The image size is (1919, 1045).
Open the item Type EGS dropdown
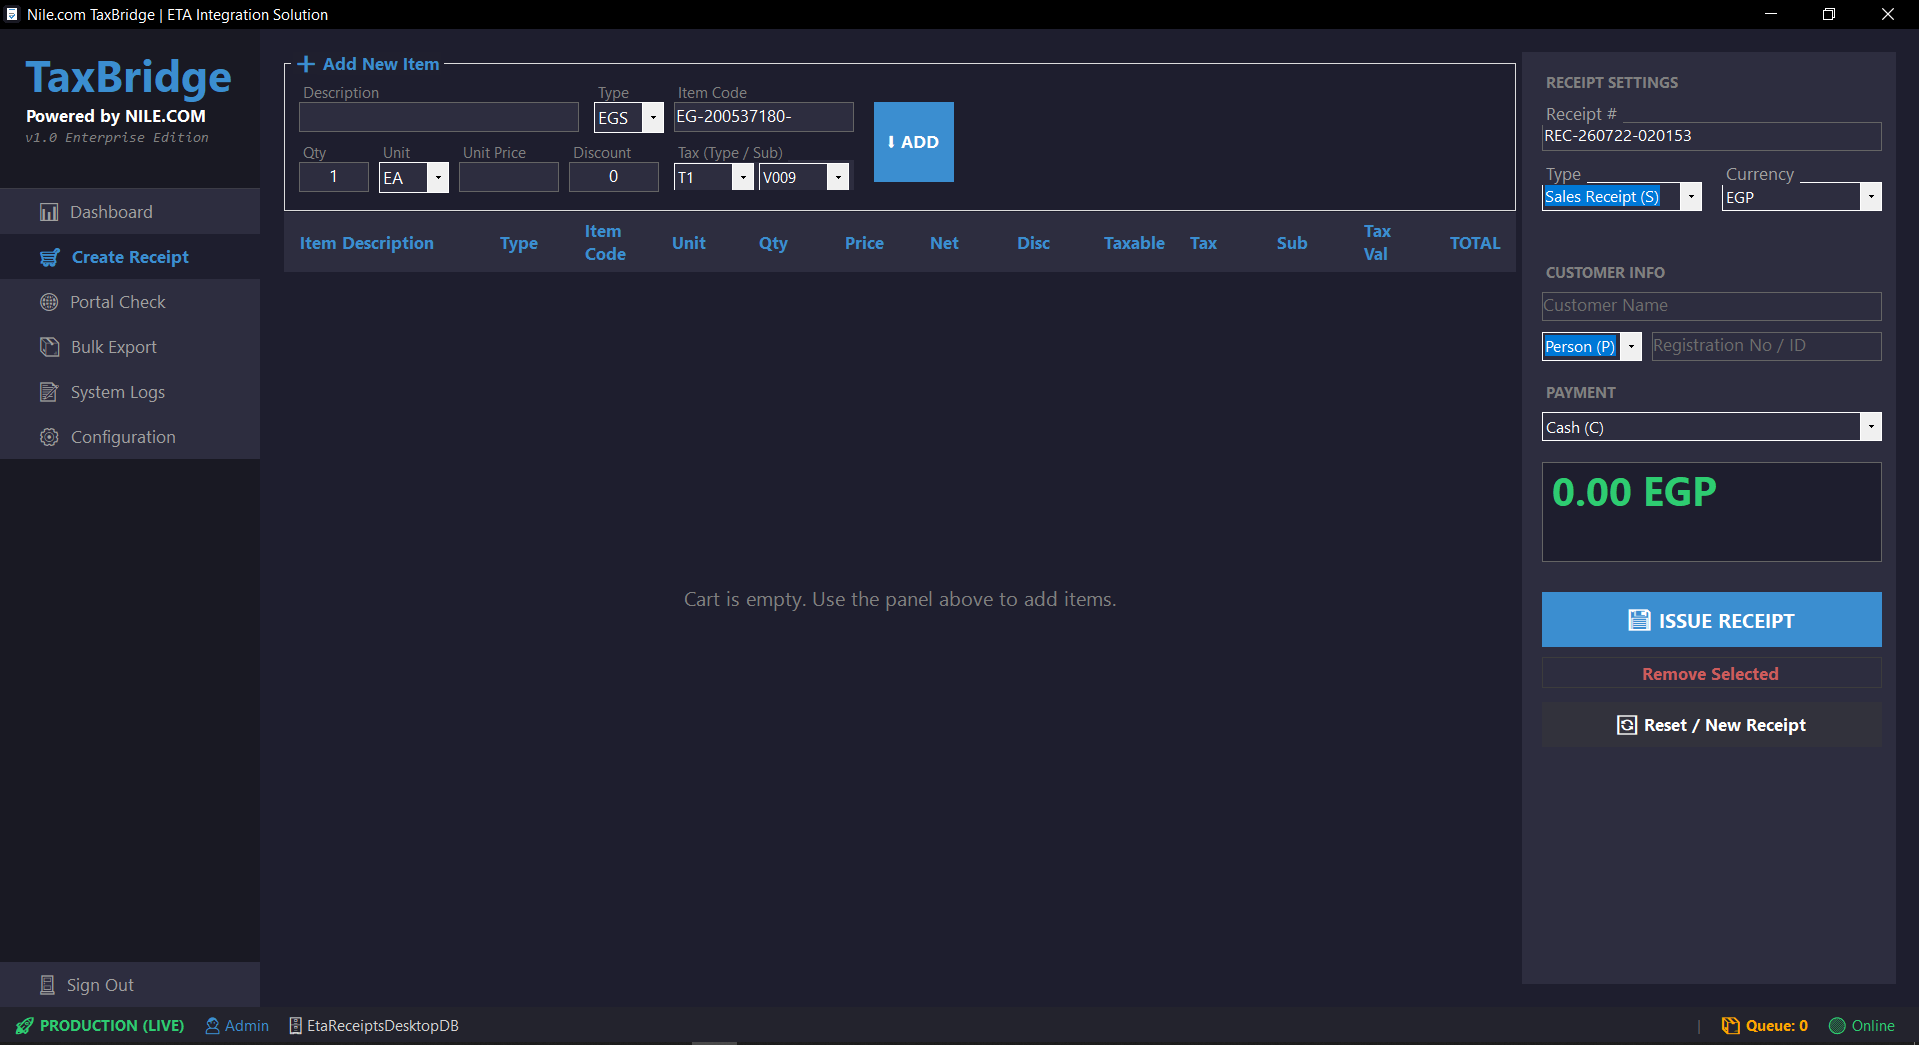[x=653, y=117]
